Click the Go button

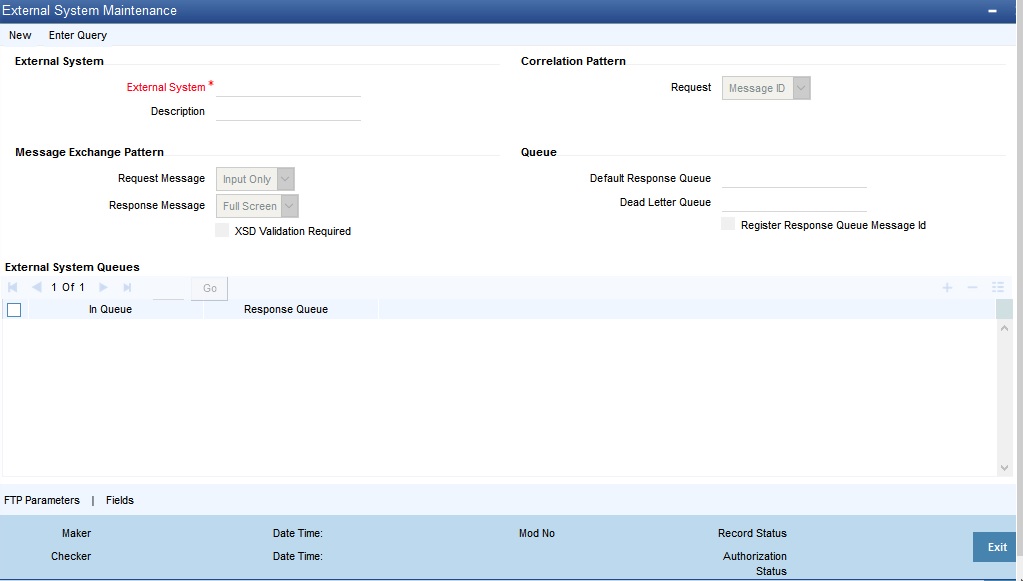point(209,288)
